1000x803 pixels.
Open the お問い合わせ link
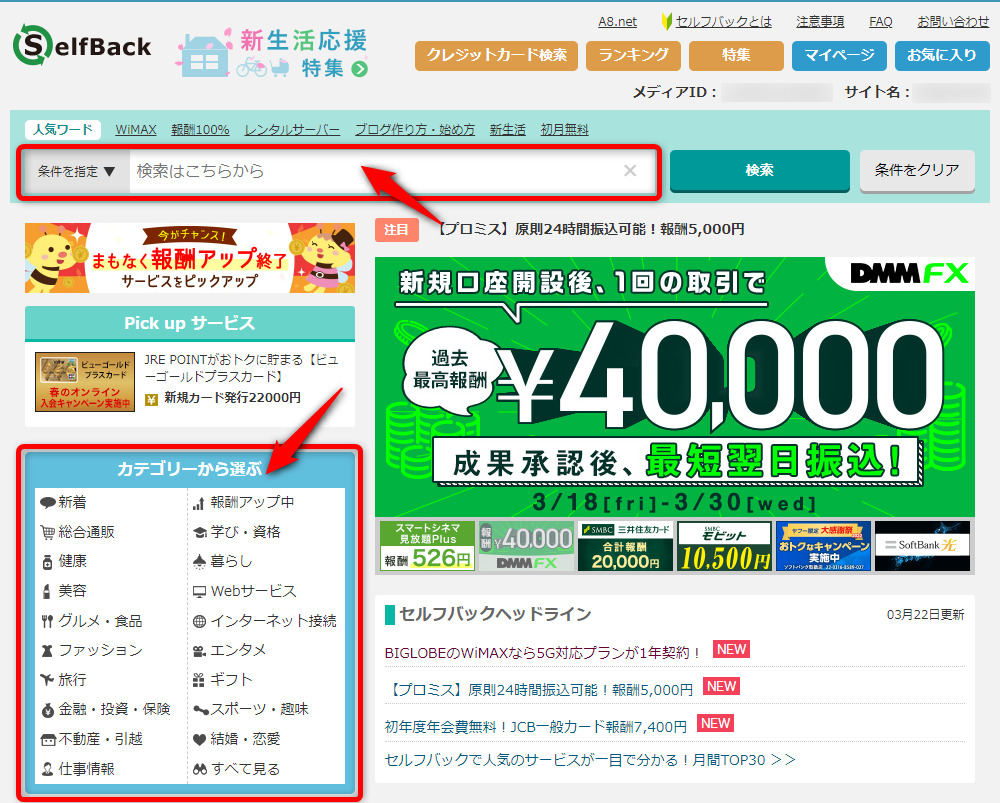953,22
